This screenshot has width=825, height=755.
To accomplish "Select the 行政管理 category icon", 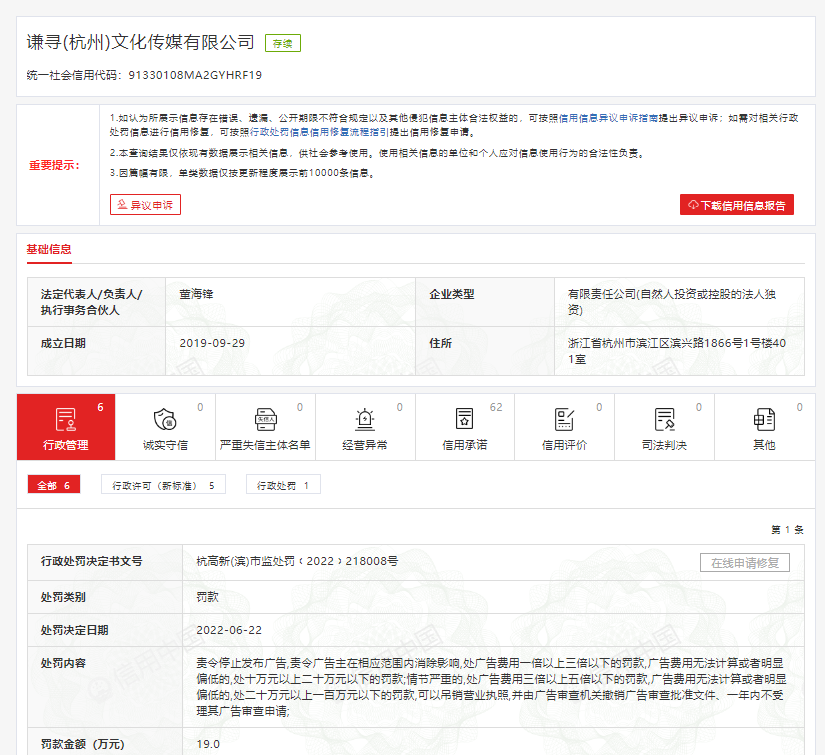I will (65, 420).
